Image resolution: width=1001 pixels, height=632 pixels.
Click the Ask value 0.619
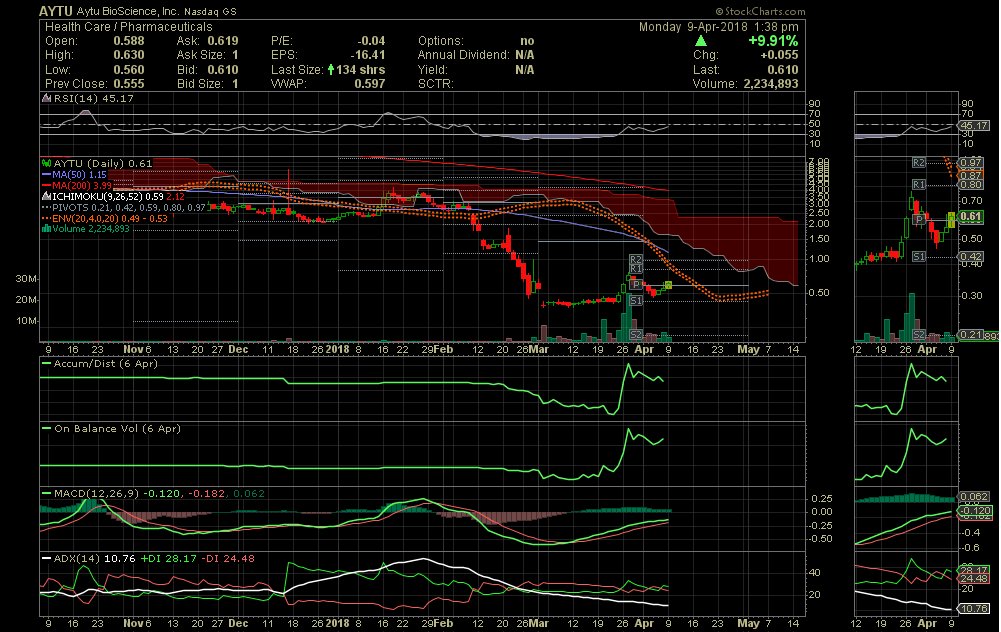[223, 41]
